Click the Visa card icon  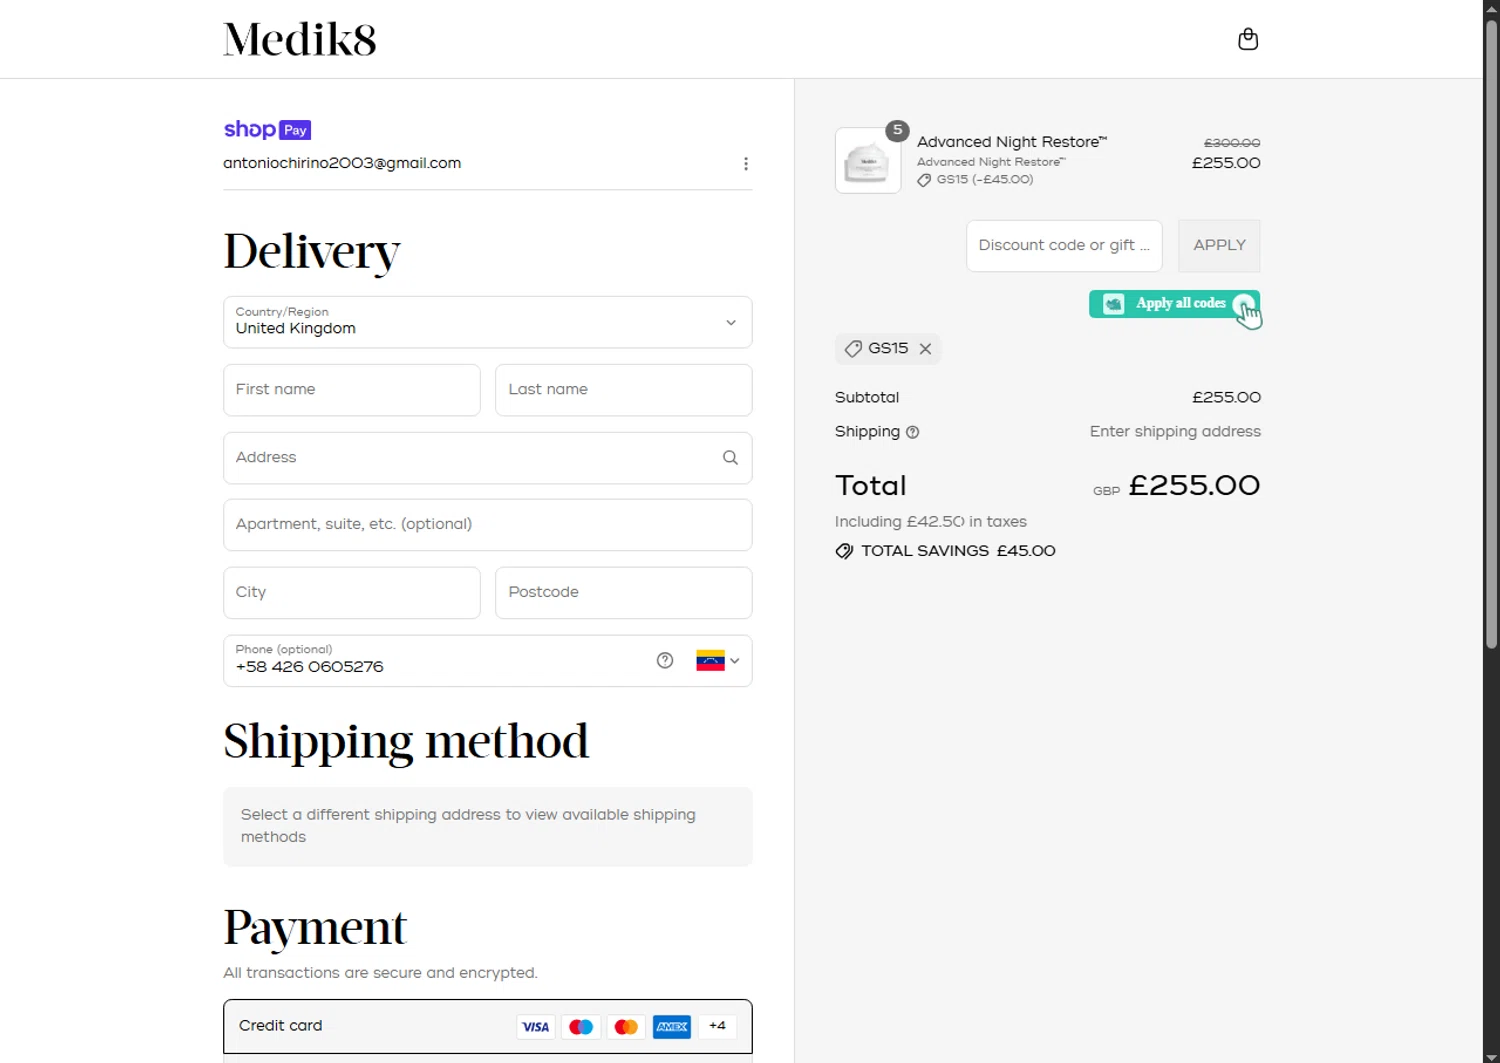point(536,1027)
